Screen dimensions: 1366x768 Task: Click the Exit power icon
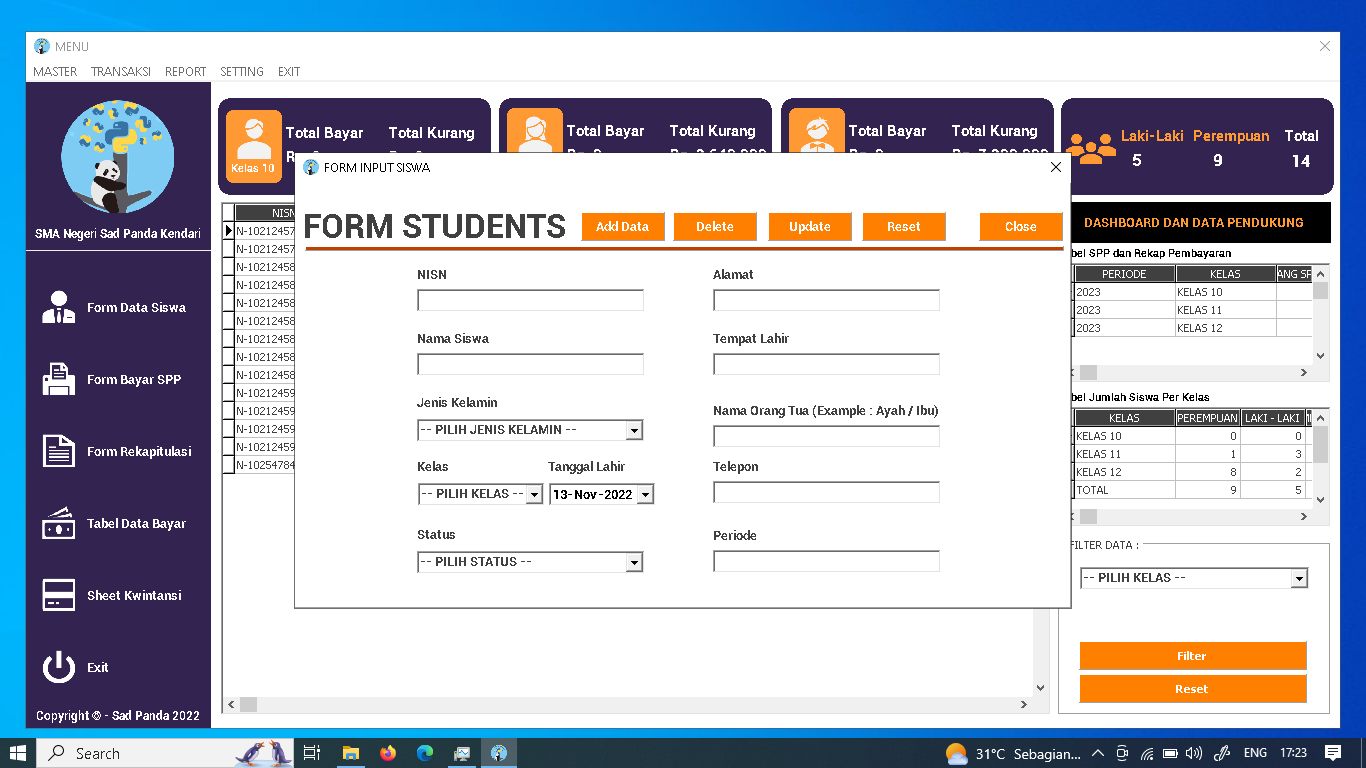[x=59, y=667]
